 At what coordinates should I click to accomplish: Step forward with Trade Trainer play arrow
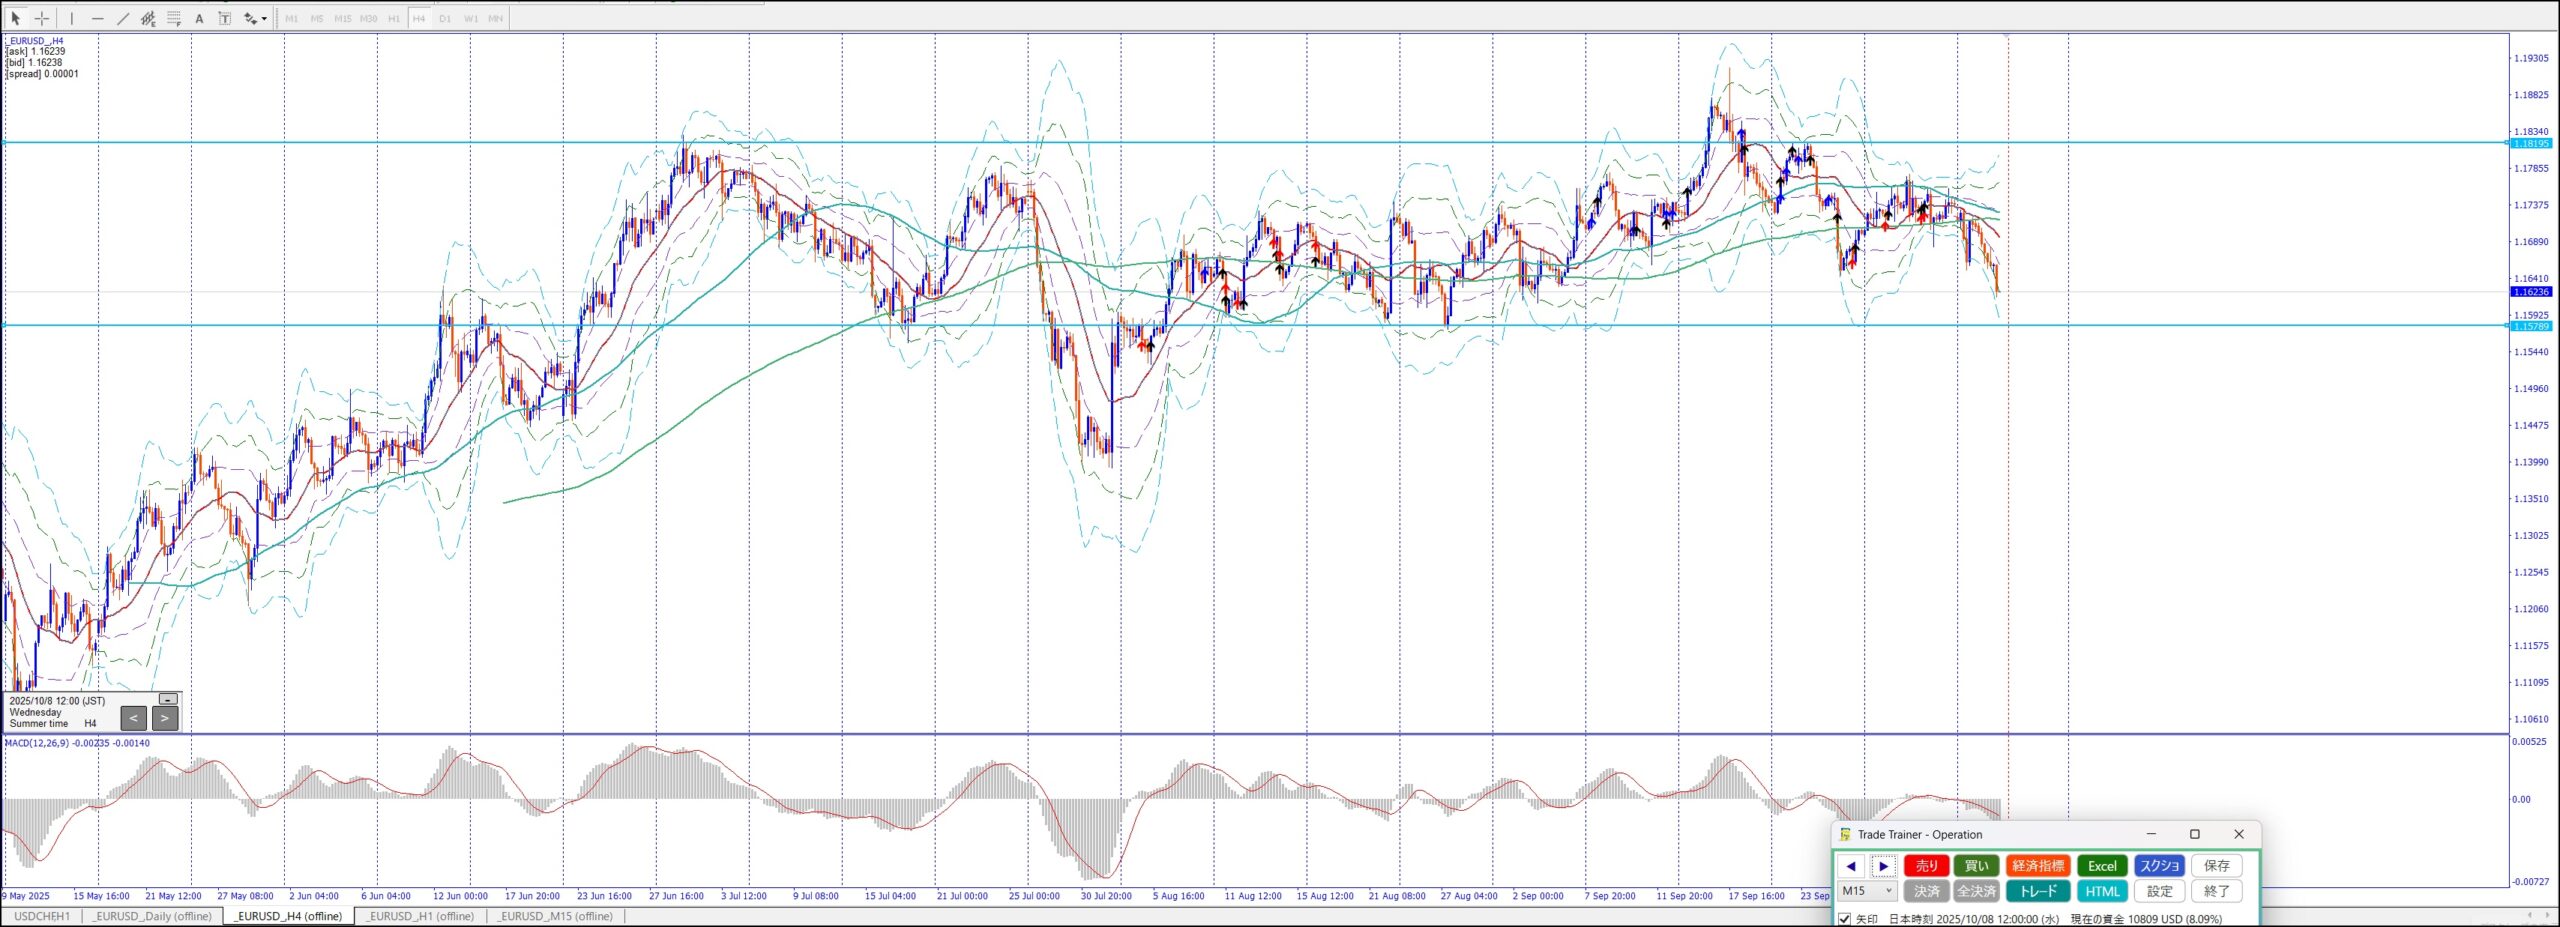pyautogui.click(x=1883, y=866)
